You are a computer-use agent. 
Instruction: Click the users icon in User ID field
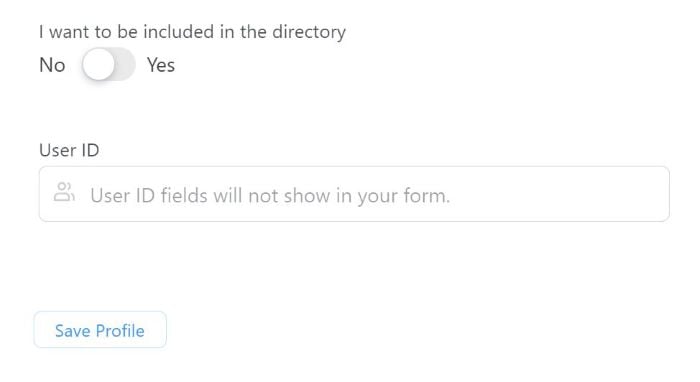click(64, 192)
